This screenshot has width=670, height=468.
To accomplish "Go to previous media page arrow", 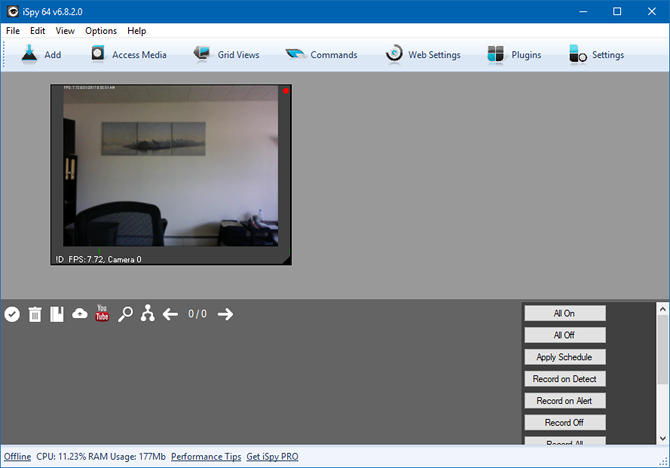I will point(171,314).
